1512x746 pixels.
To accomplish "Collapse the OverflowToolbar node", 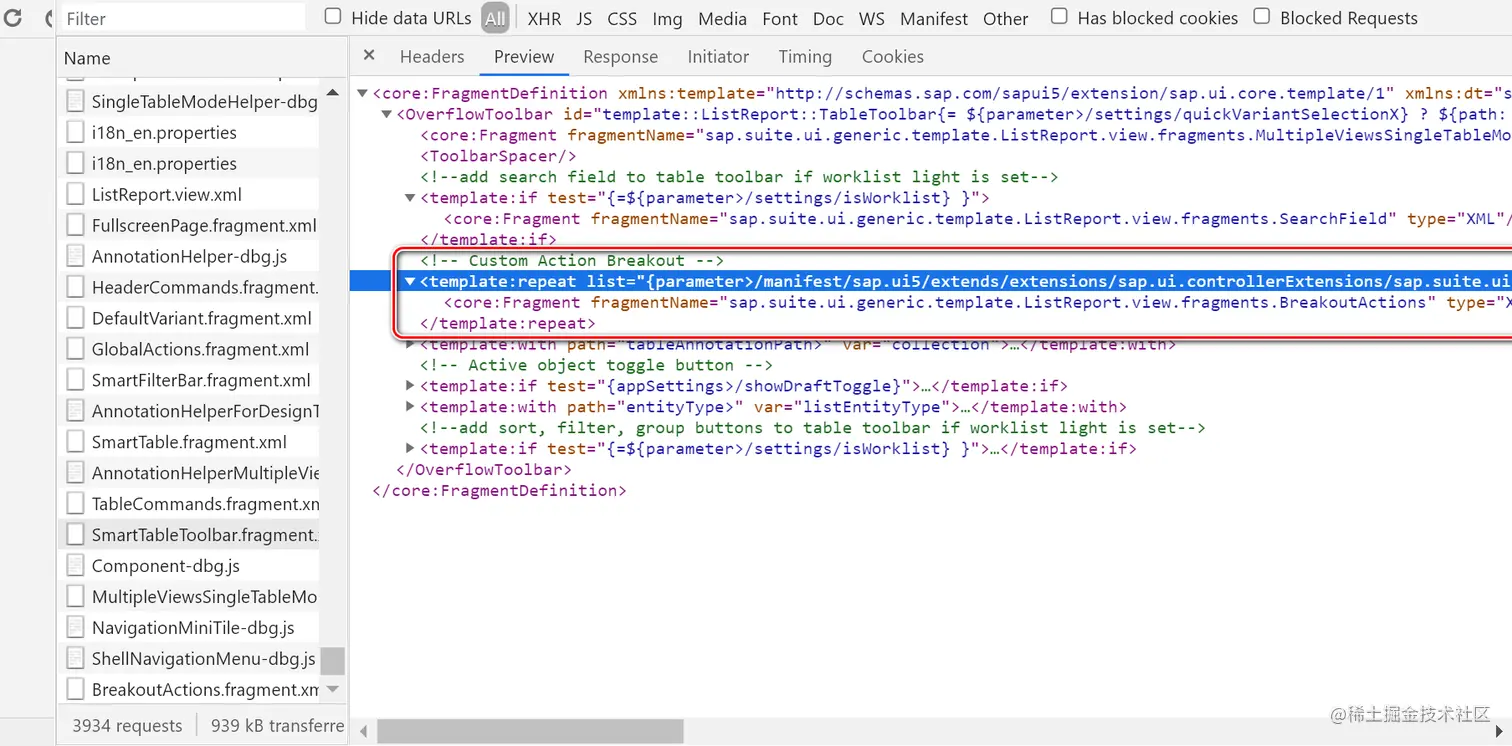I will [386, 114].
